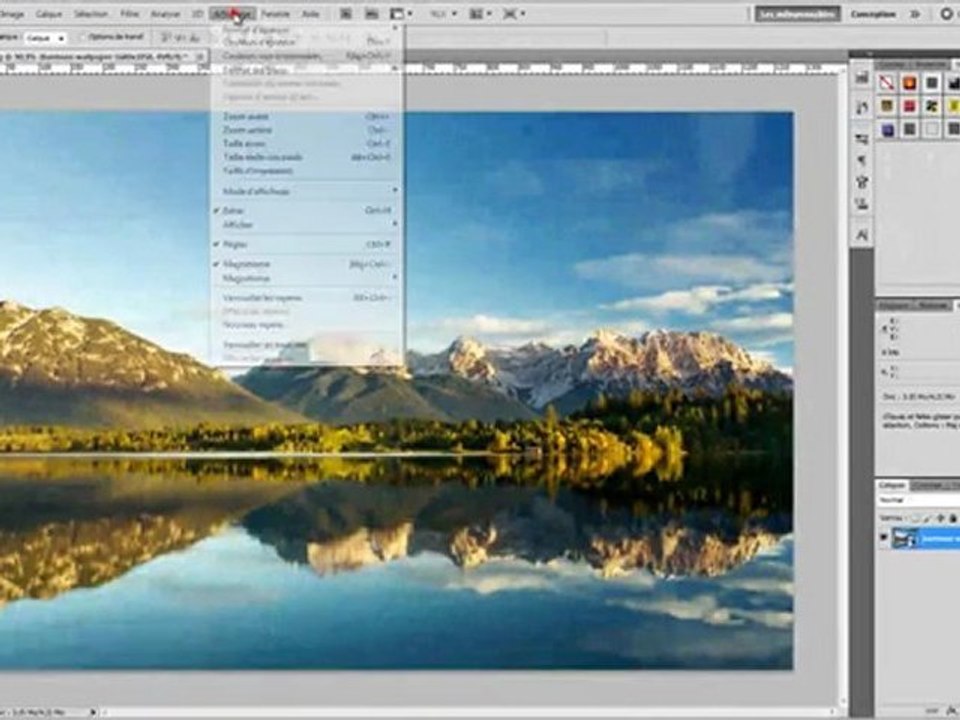Open the CS Live icon at top right
Screen dimensions: 960x720
pyautogui.click(x=947, y=13)
